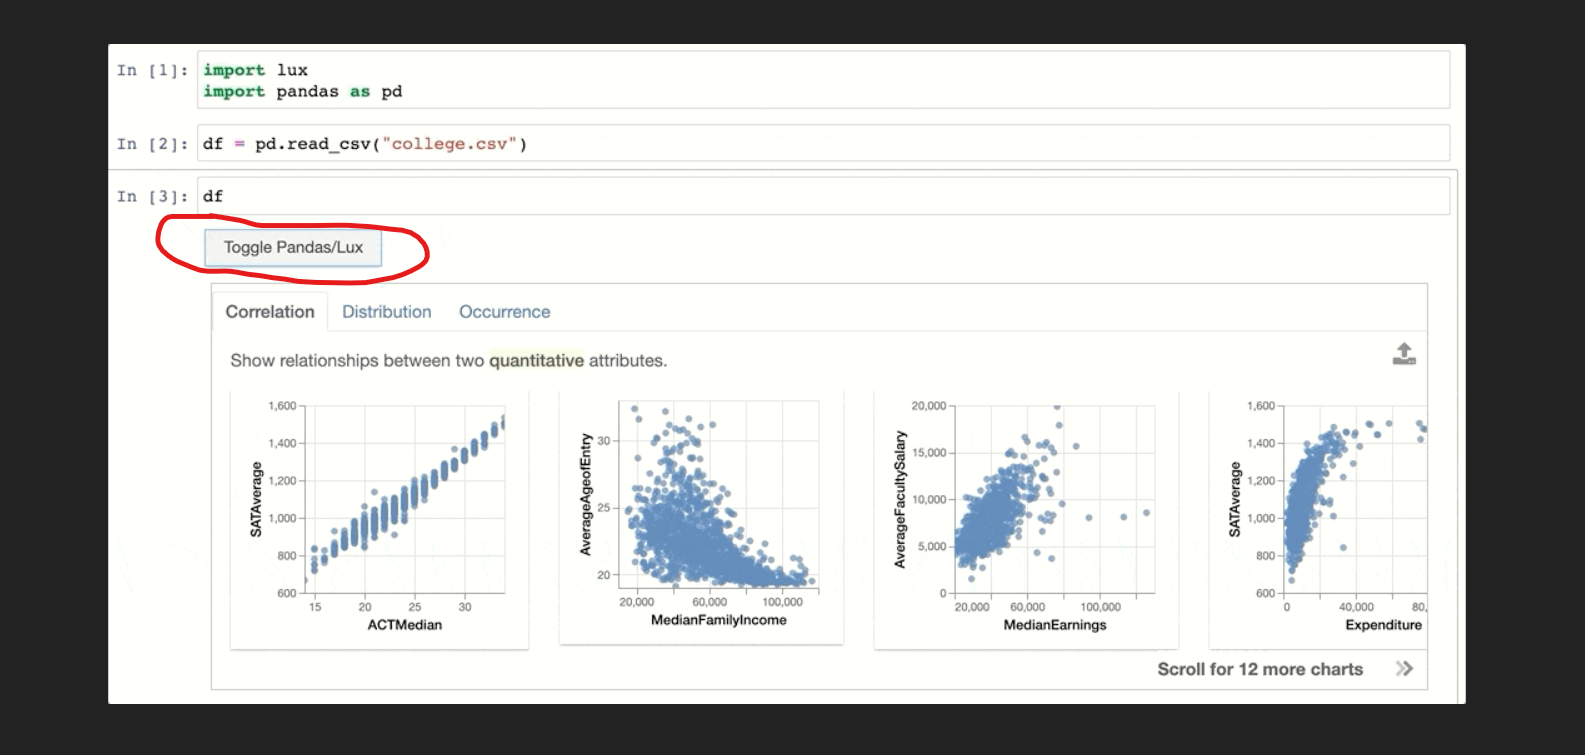Toggle Pandas/Lux view button
The image size is (1585, 755).
(x=293, y=248)
